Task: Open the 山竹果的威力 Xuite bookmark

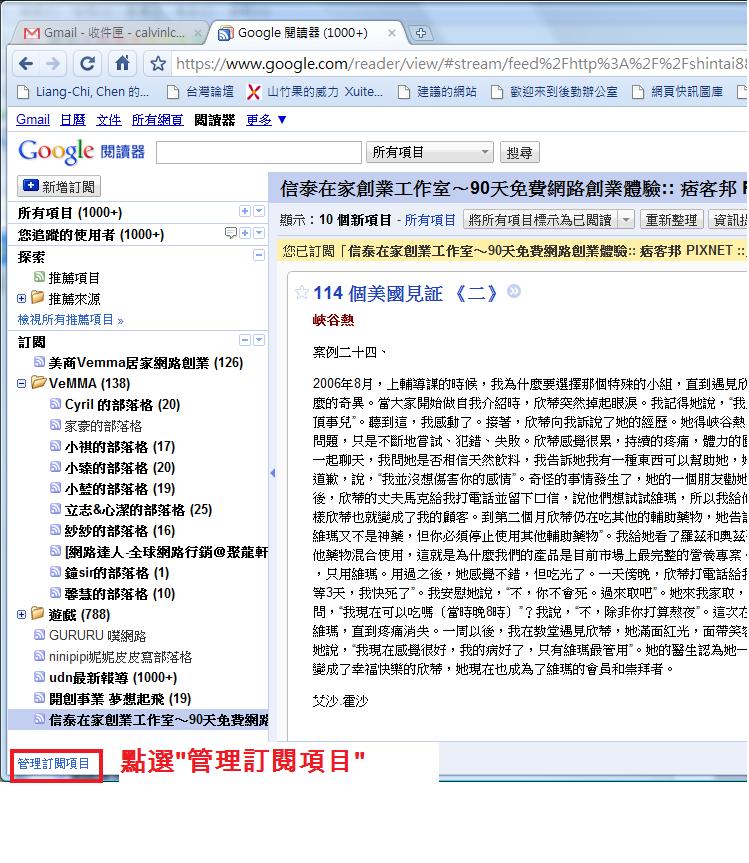Action: [x=315, y=92]
